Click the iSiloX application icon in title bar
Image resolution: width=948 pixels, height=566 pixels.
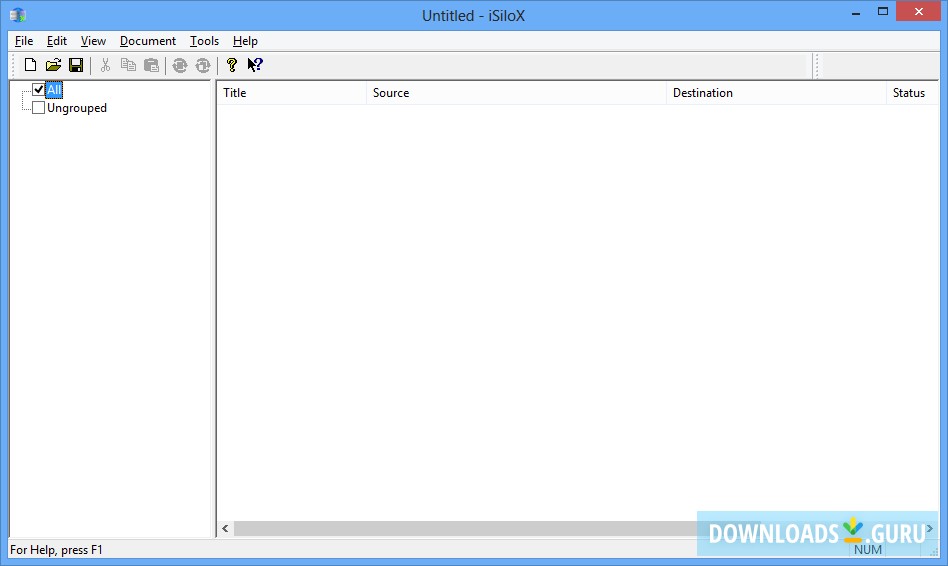(18, 15)
